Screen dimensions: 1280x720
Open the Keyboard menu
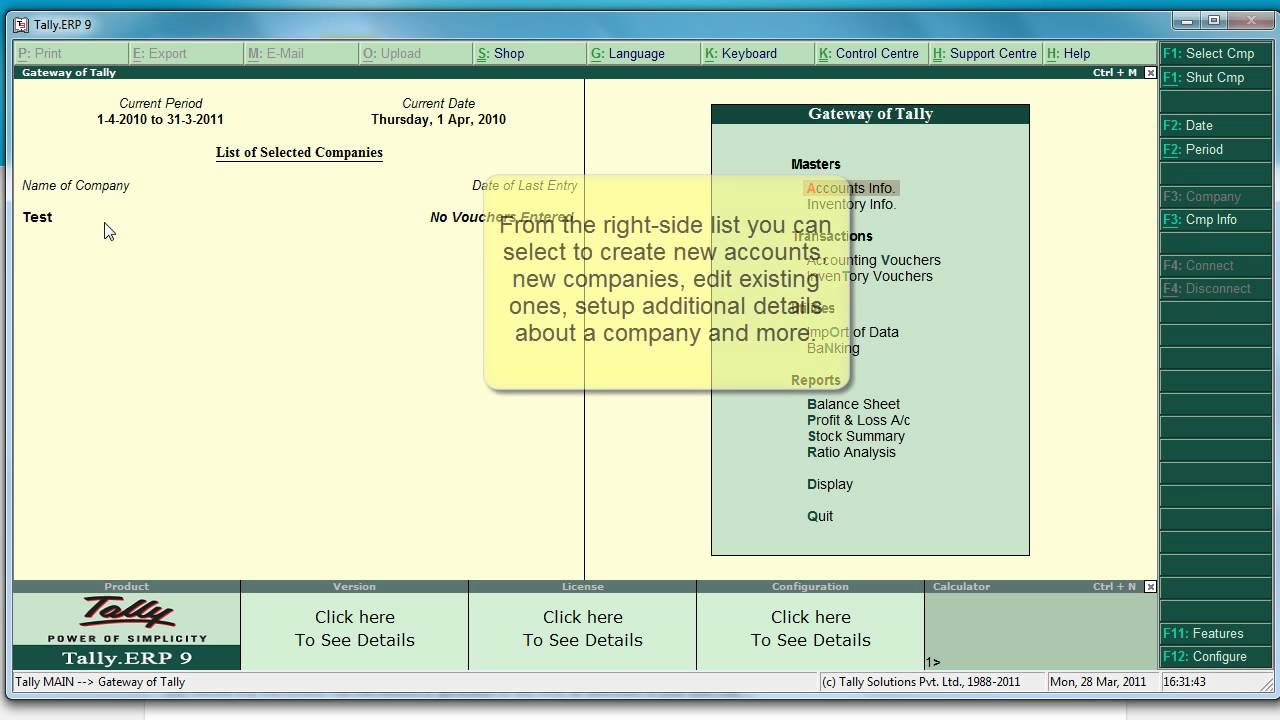758,54
